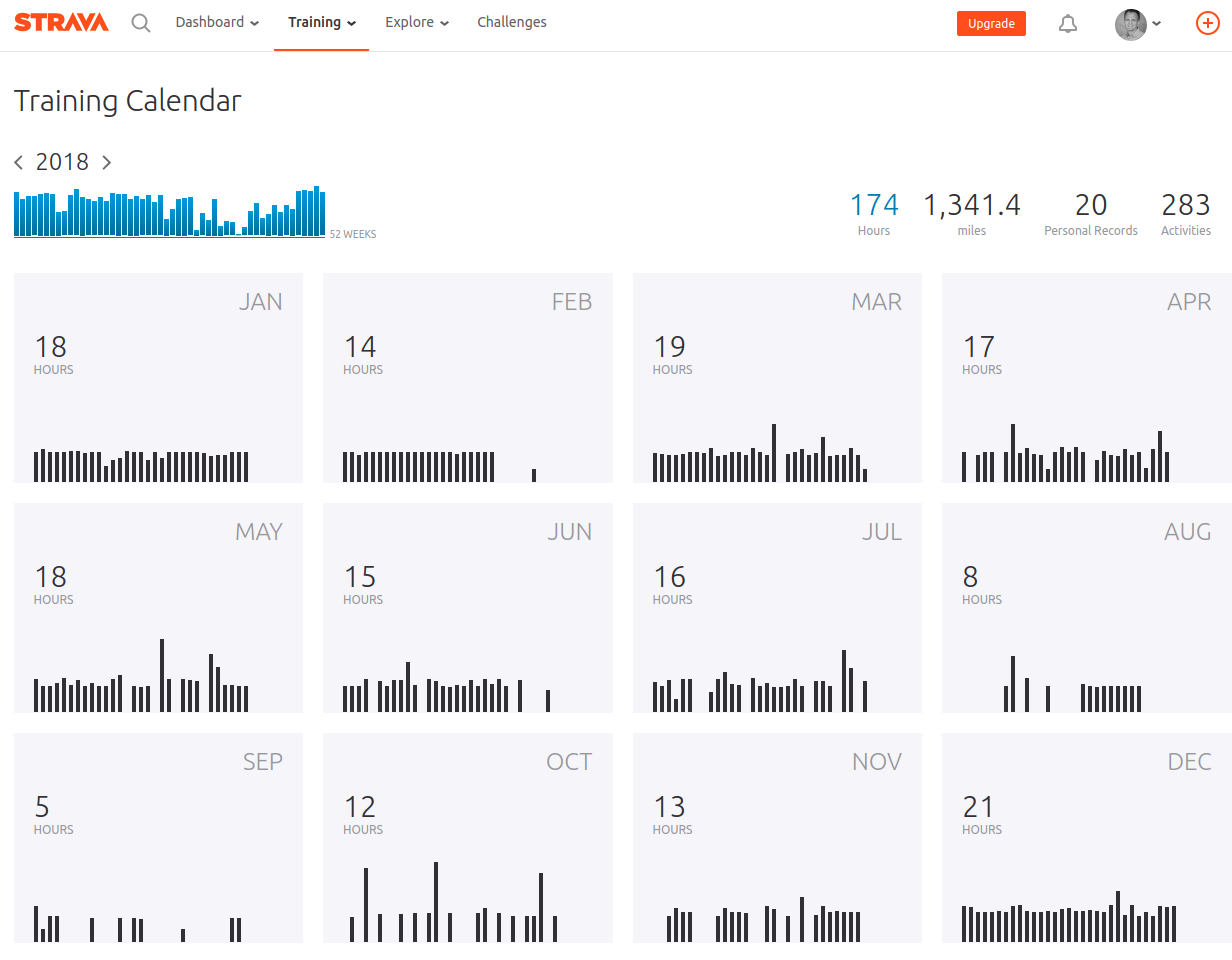Click the Strava logo
Viewport: 1232px width, 960px height.
tap(61, 22)
